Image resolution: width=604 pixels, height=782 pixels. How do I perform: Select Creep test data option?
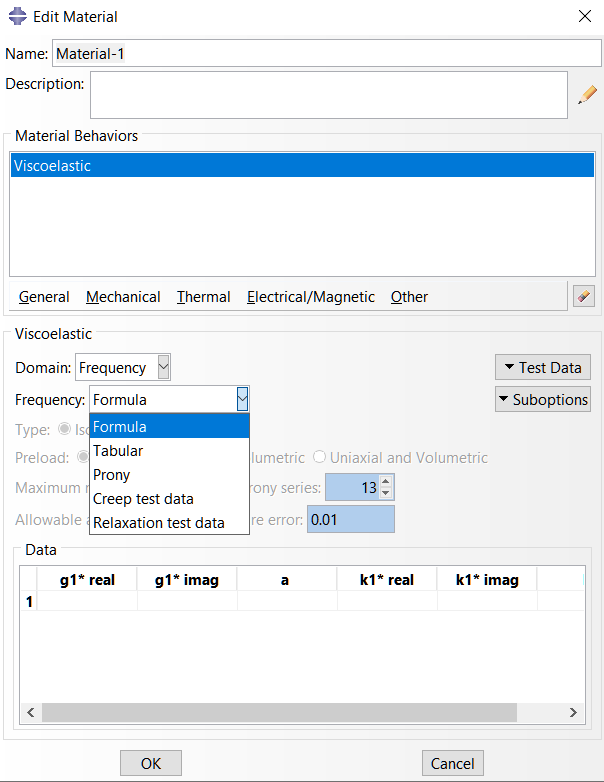(x=143, y=499)
